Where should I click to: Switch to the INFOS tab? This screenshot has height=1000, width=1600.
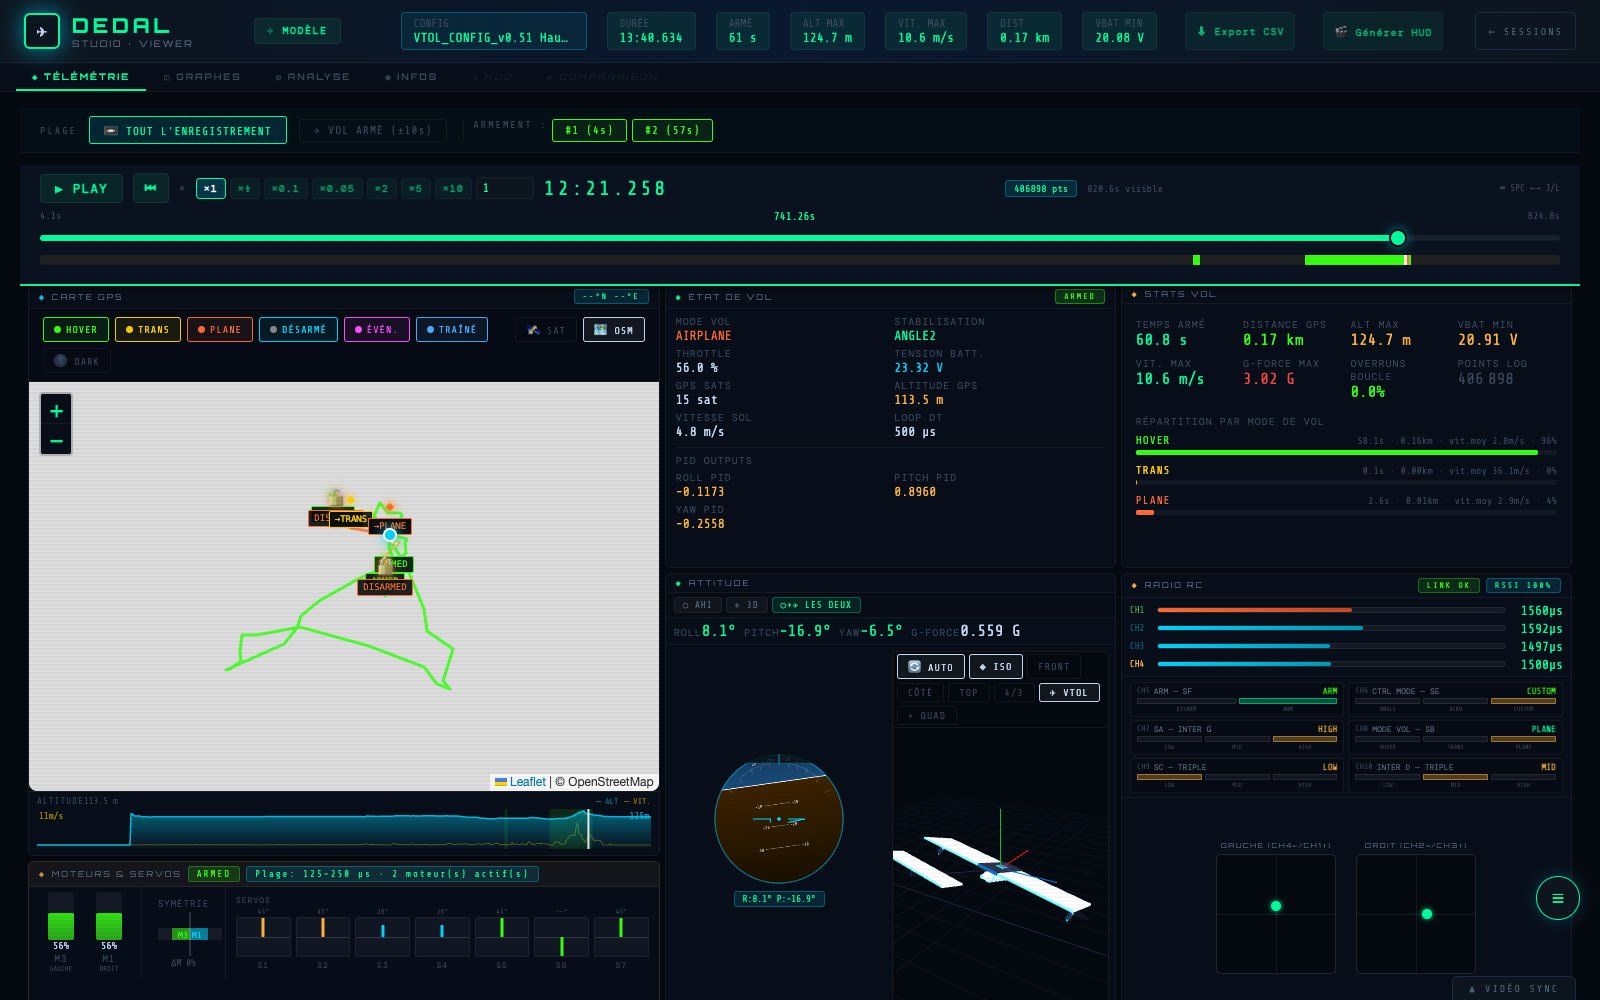coord(411,76)
